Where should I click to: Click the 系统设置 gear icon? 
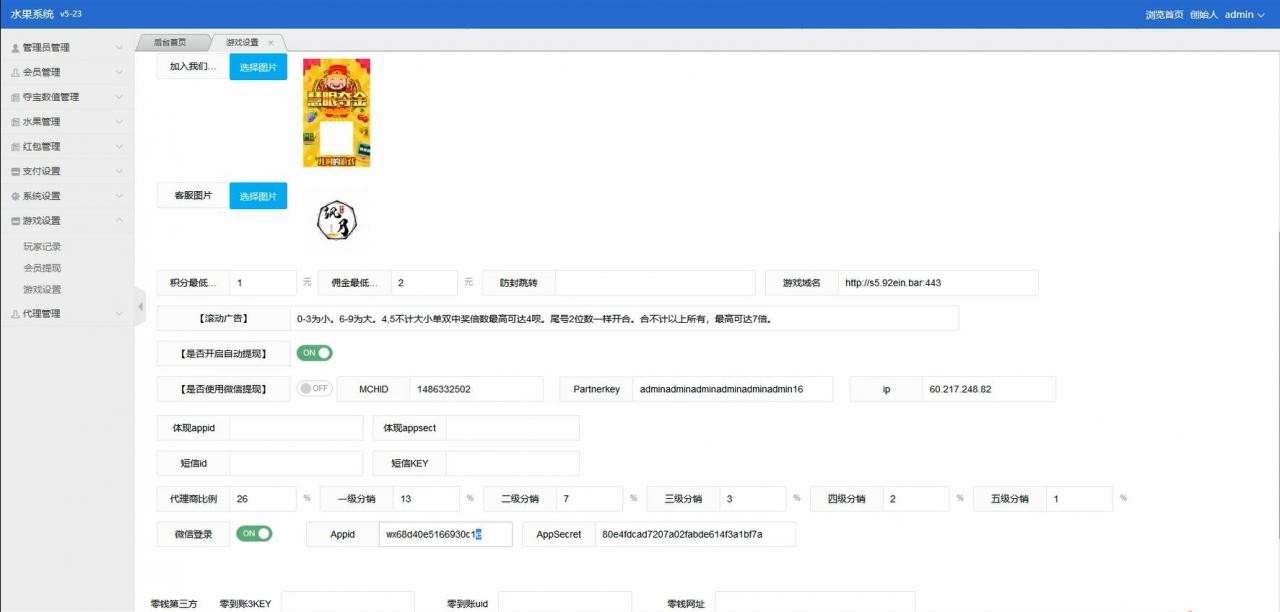tap(15, 197)
